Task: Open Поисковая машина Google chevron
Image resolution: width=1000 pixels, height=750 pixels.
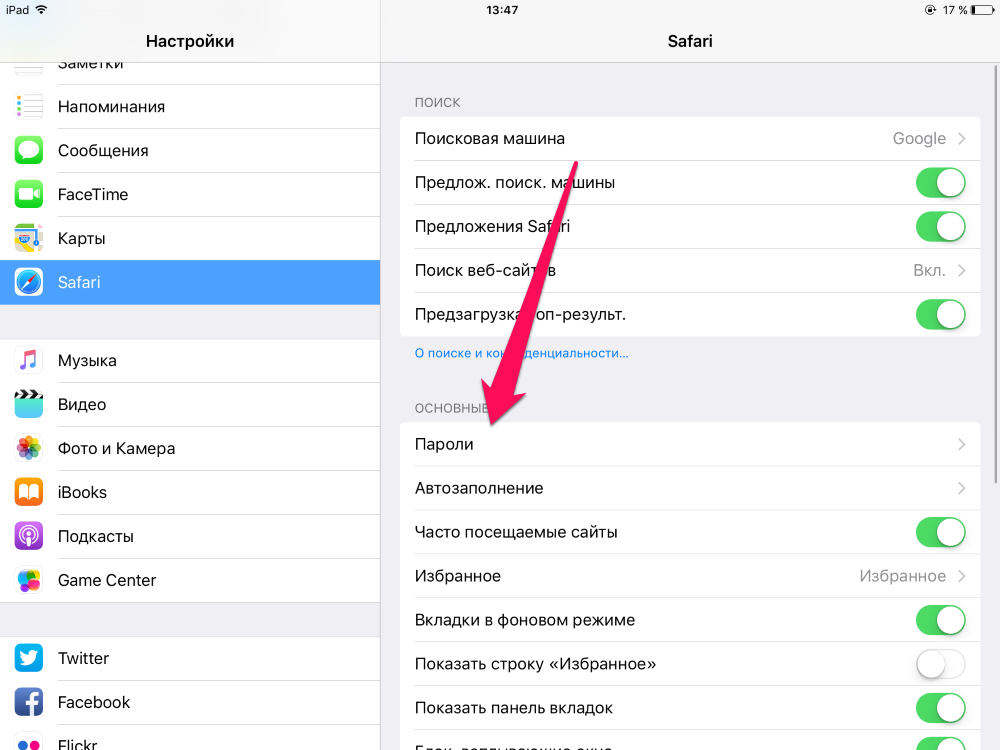Action: pos(962,138)
